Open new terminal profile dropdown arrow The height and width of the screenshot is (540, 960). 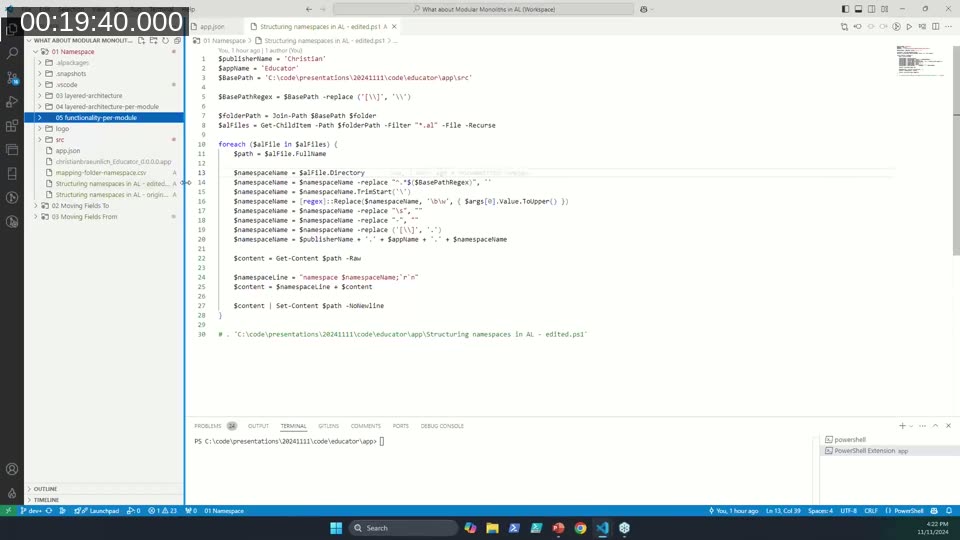(911, 426)
